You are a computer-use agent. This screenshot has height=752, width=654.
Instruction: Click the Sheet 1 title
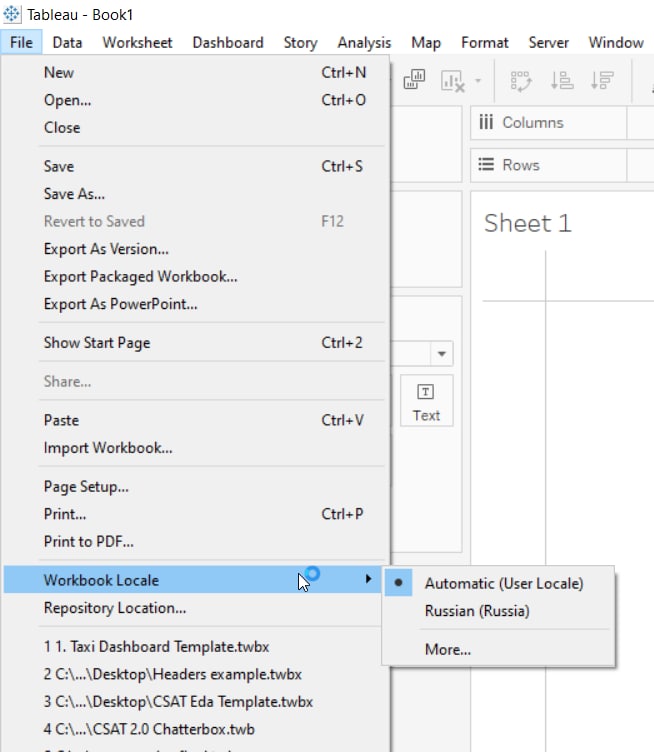click(527, 223)
